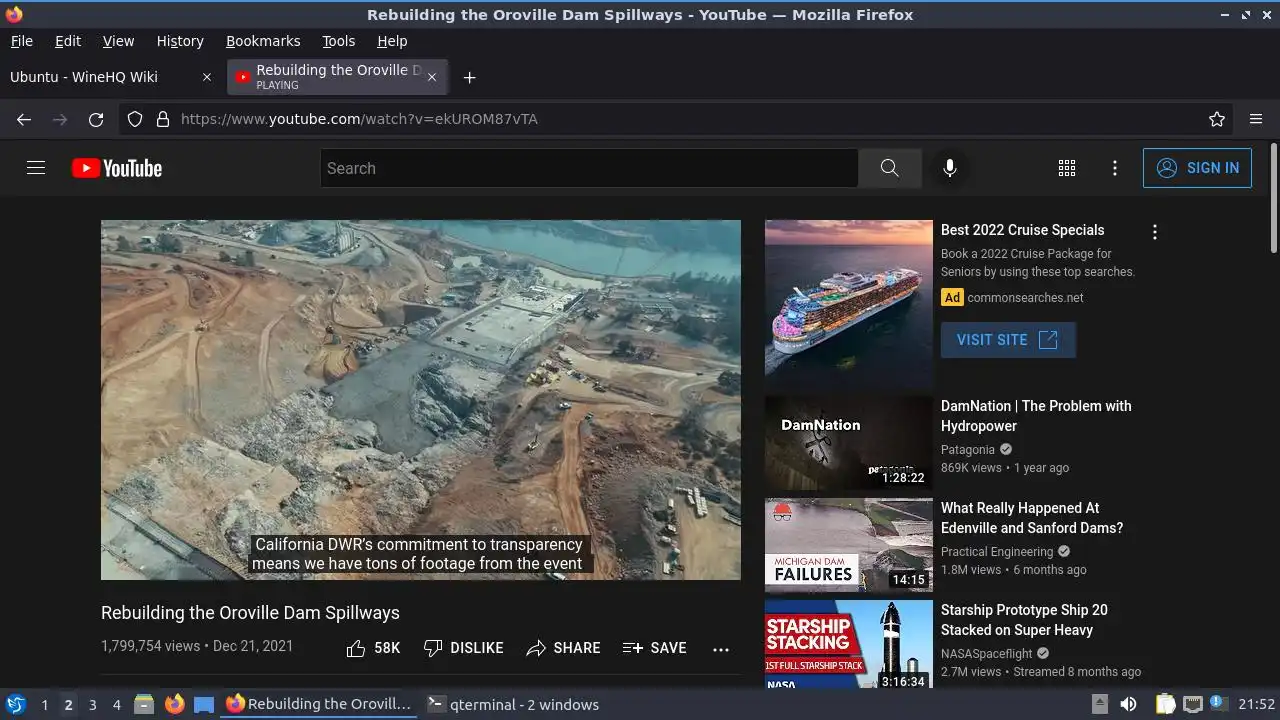Open the Practical Engineering channel name
1280x720 pixels.
click(x=997, y=552)
